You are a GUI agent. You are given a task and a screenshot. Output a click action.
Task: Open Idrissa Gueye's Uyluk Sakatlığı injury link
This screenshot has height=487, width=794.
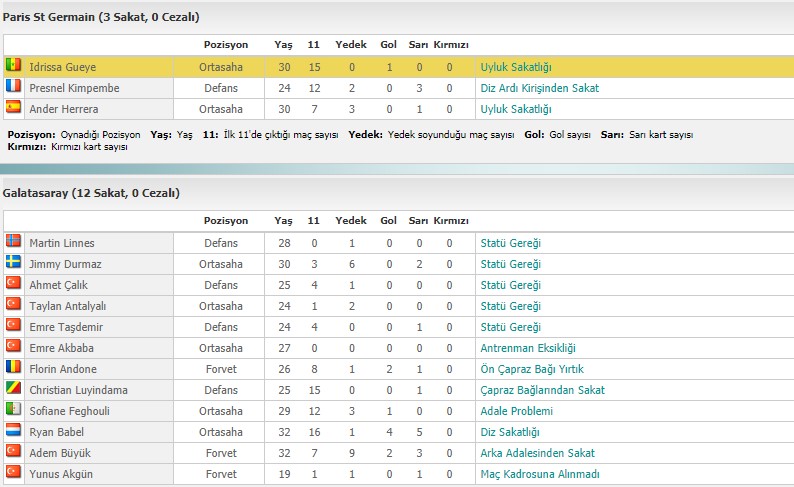pos(516,67)
